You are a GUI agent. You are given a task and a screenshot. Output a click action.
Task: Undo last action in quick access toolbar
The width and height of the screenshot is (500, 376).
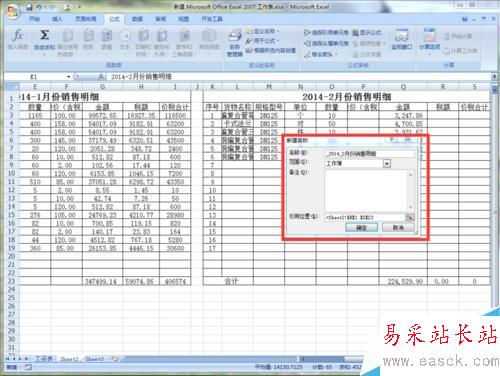[x=40, y=7]
